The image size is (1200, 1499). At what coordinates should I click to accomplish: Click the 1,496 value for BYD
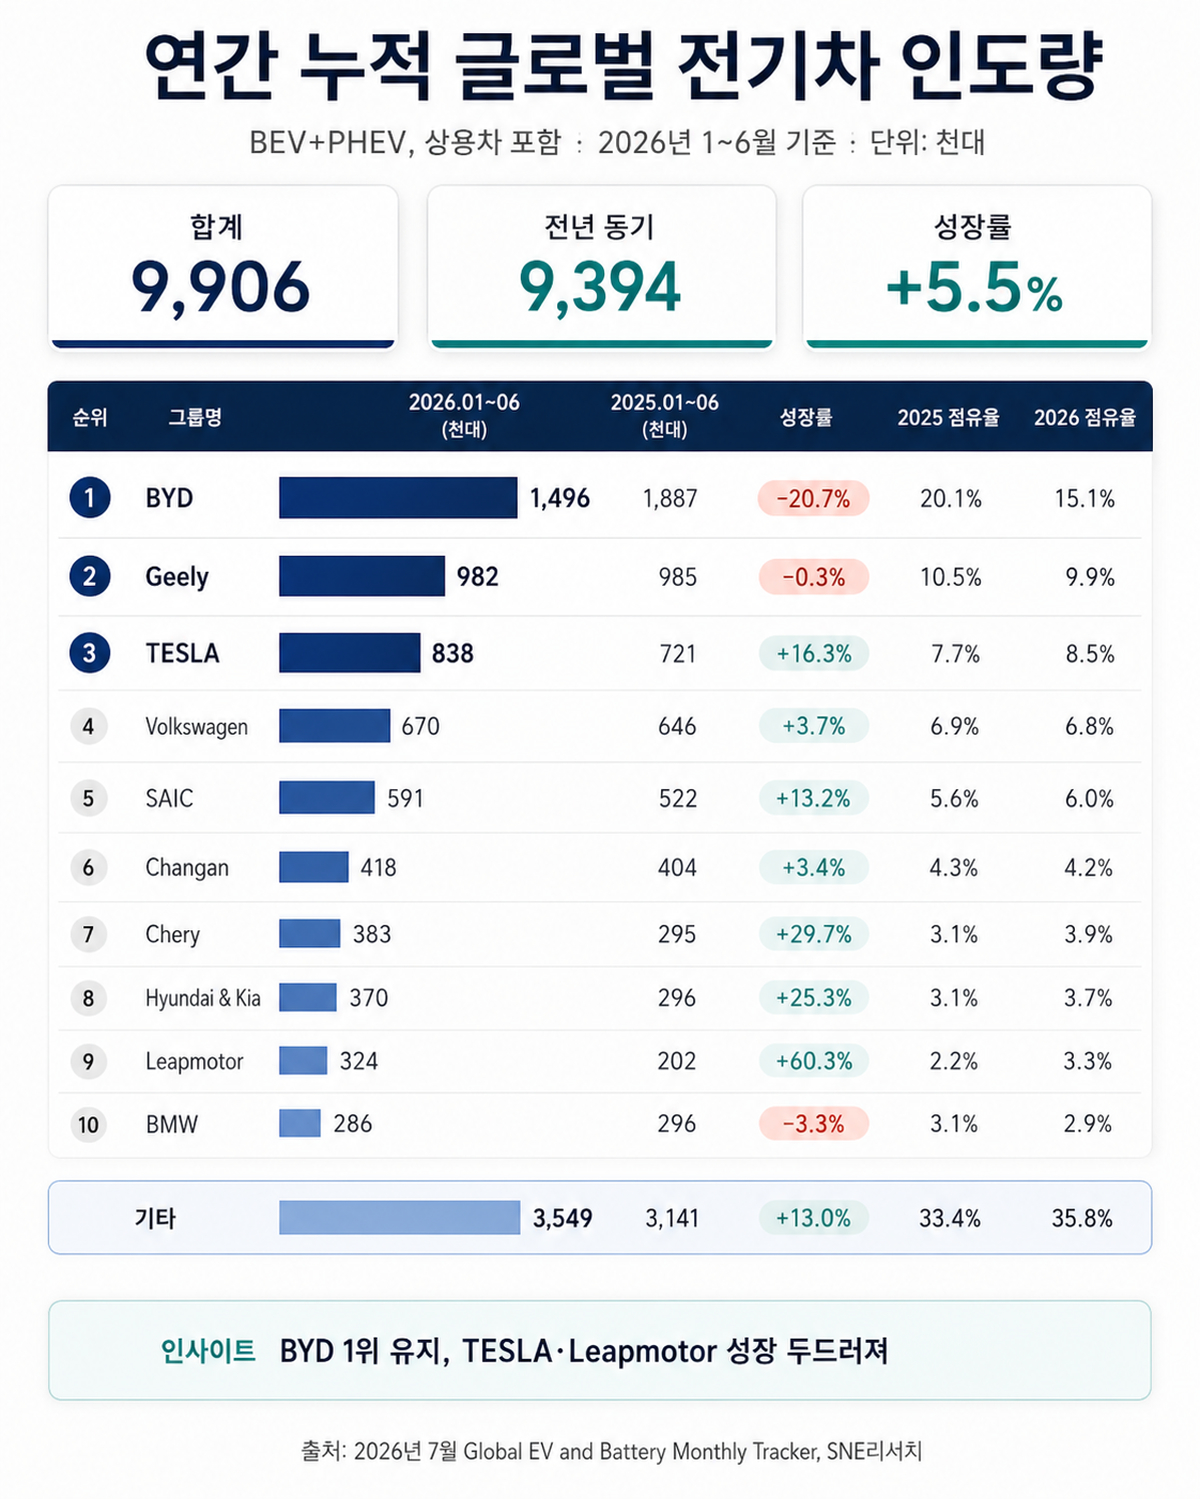pos(560,498)
